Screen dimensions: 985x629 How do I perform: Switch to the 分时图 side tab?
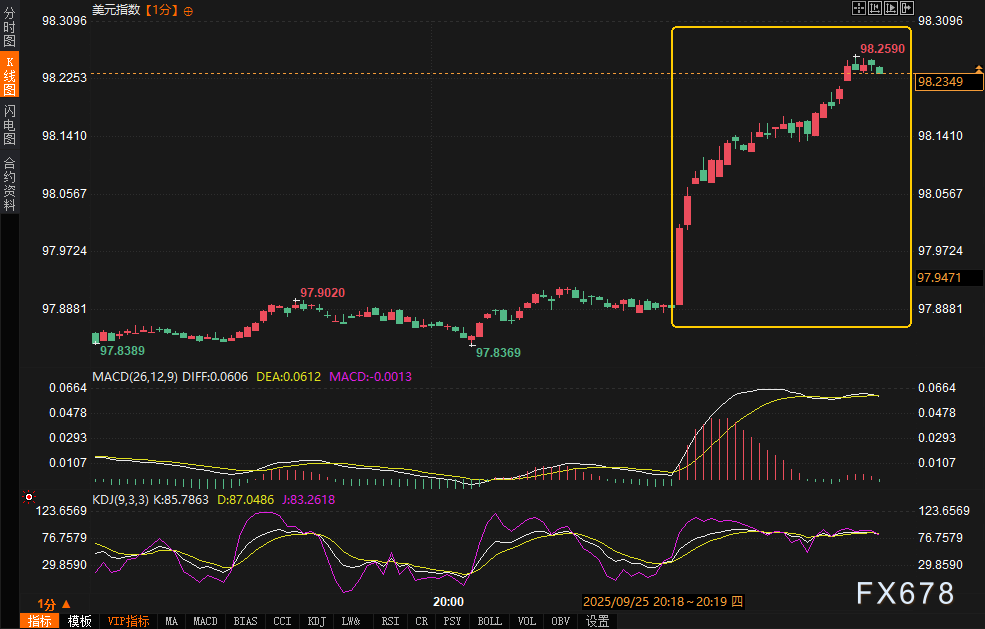[9, 27]
